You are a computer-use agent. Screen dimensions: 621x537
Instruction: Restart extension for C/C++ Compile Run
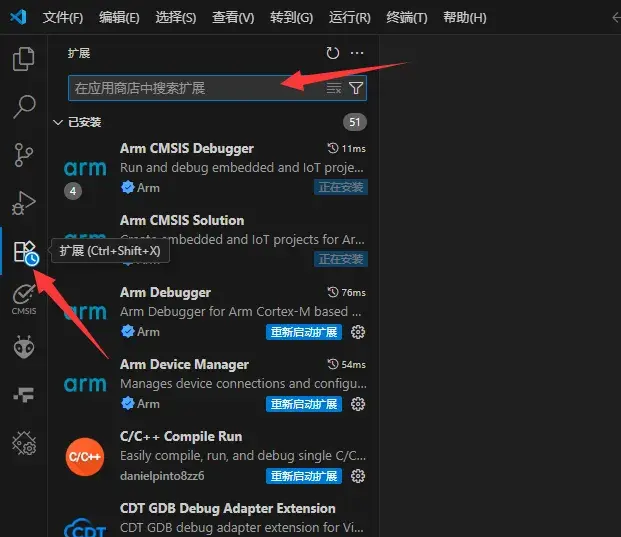304,476
